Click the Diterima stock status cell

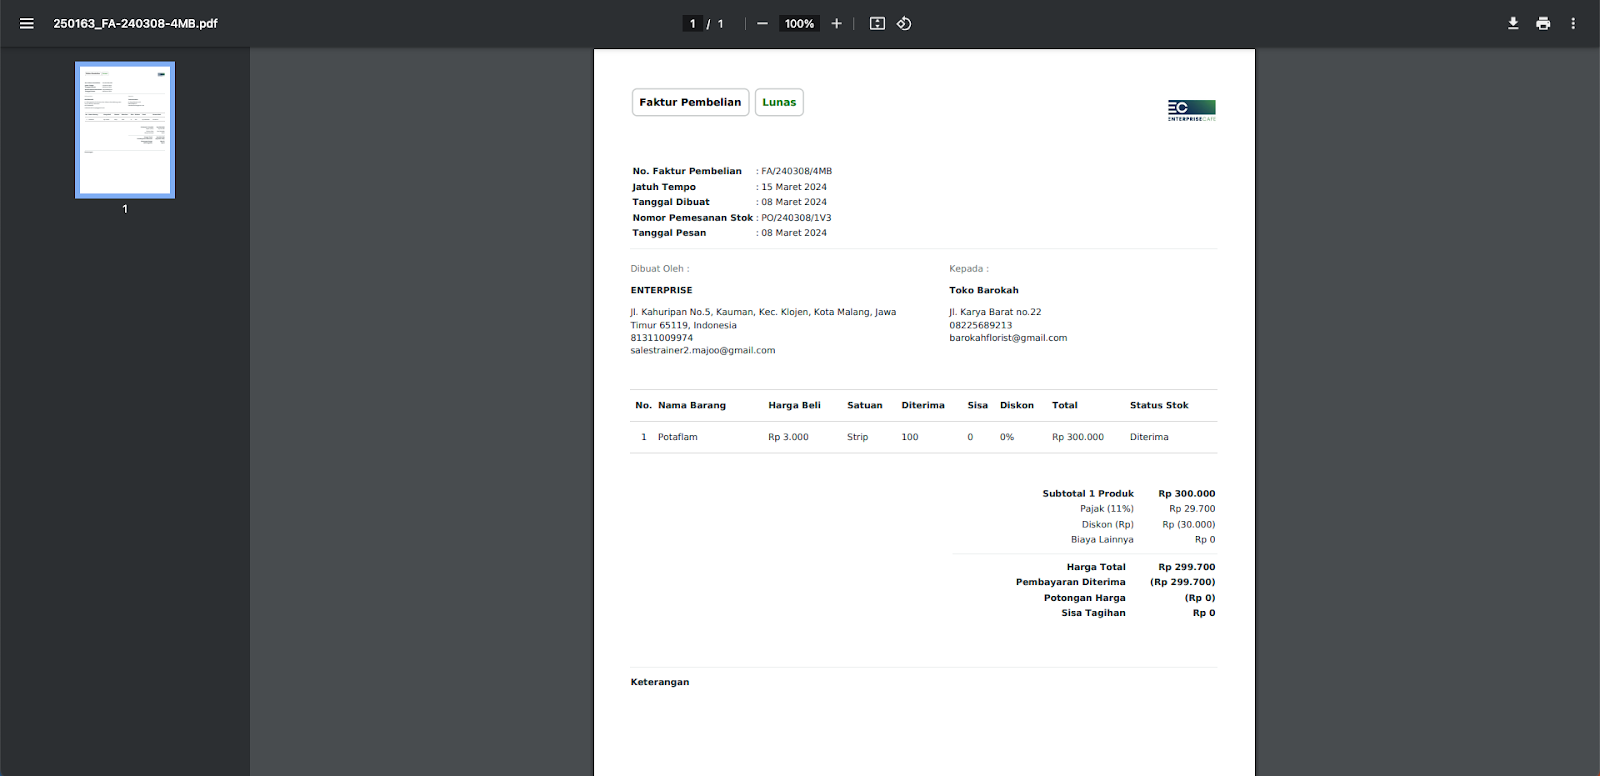[x=1149, y=437]
